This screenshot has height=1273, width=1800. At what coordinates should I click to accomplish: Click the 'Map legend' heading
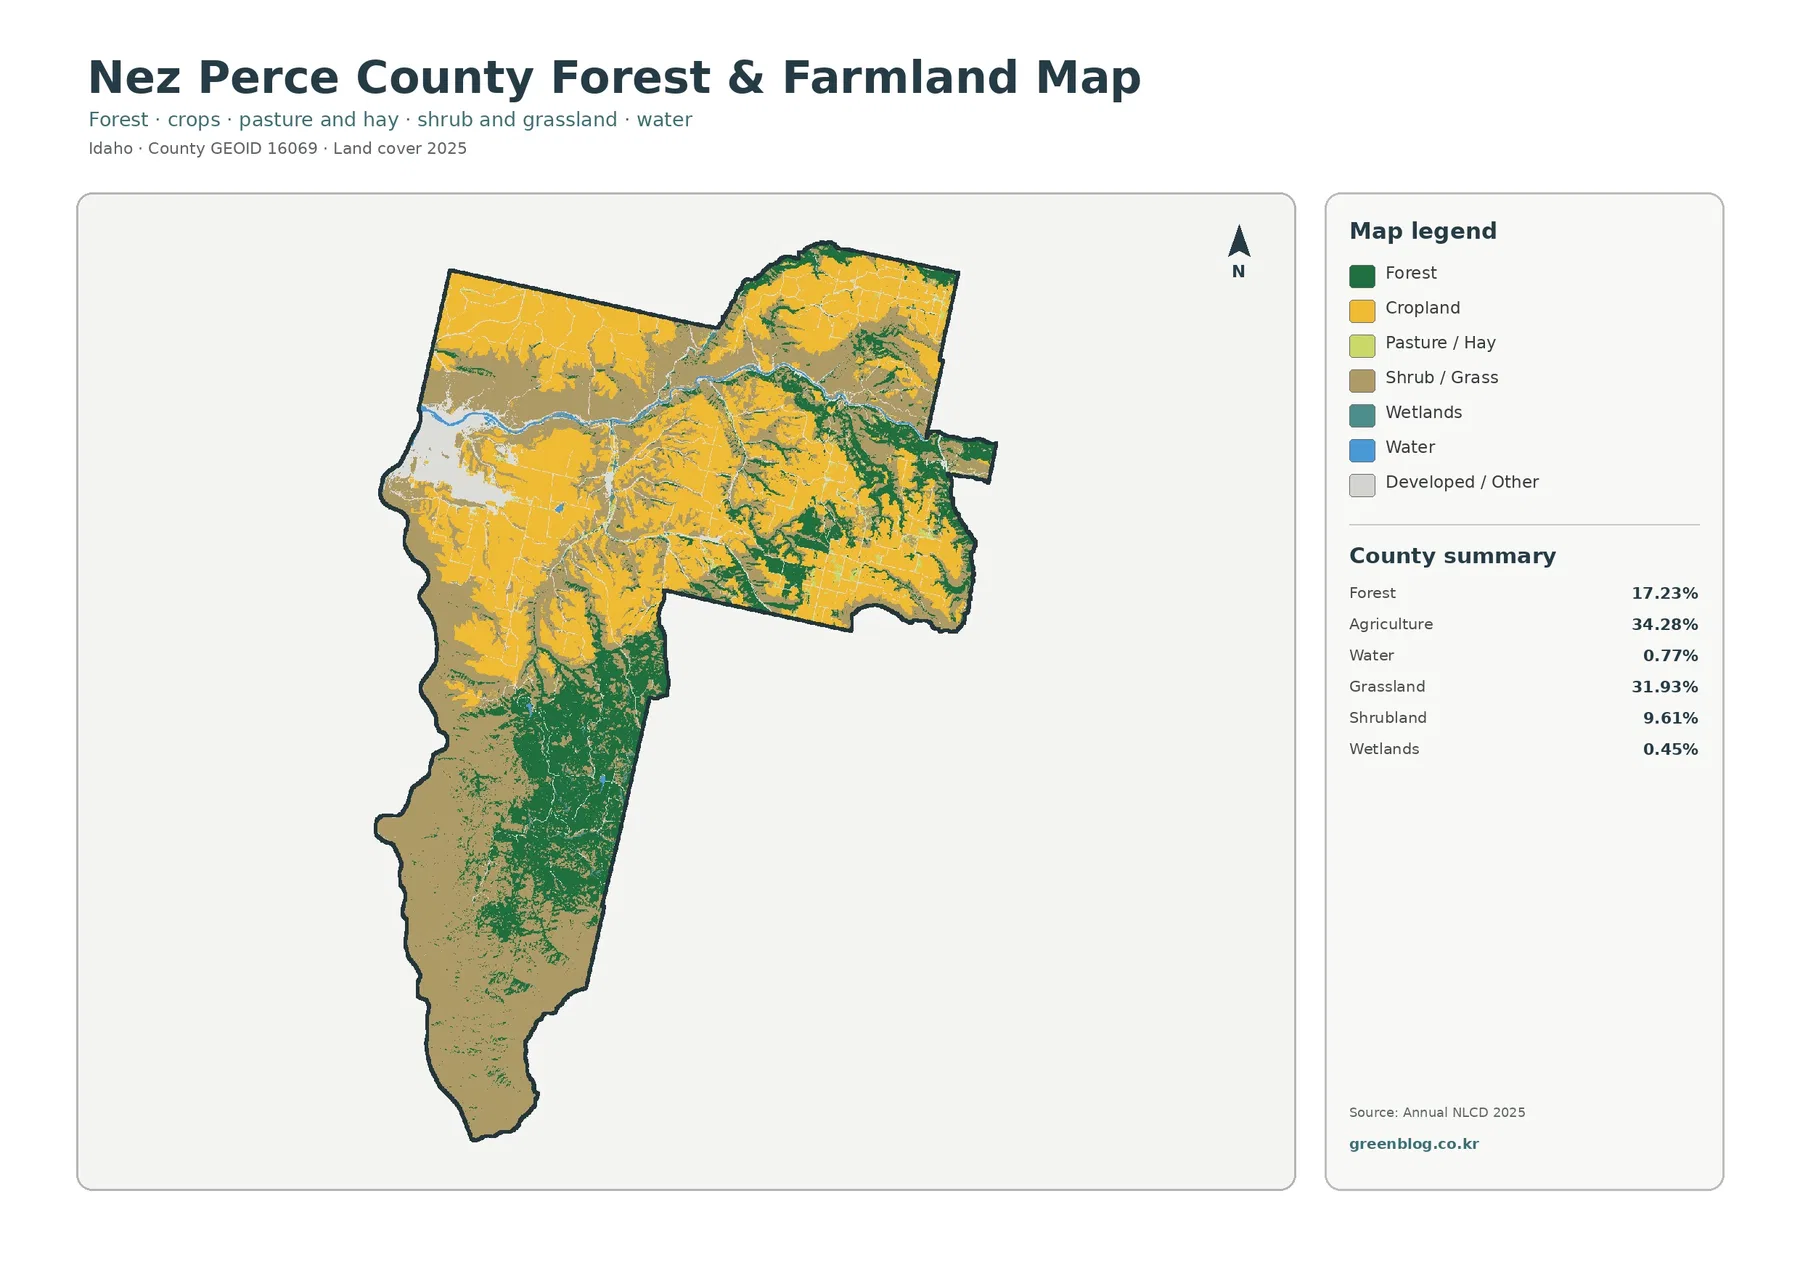[1423, 231]
